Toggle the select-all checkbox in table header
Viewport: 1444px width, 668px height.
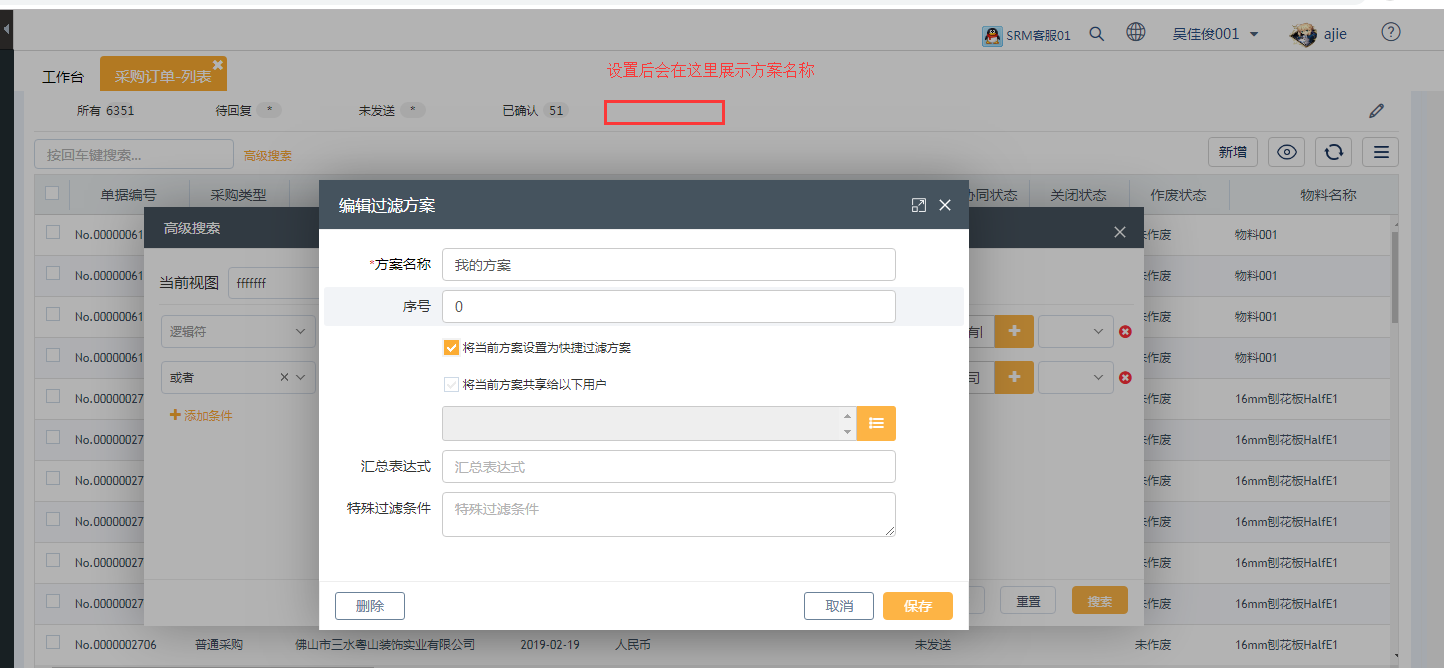(52, 194)
